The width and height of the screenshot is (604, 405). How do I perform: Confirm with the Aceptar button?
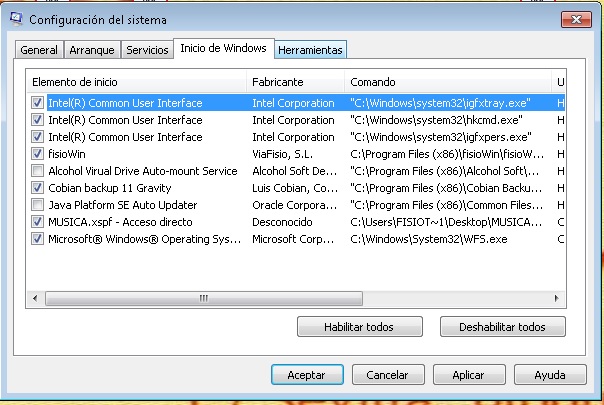[x=307, y=375]
